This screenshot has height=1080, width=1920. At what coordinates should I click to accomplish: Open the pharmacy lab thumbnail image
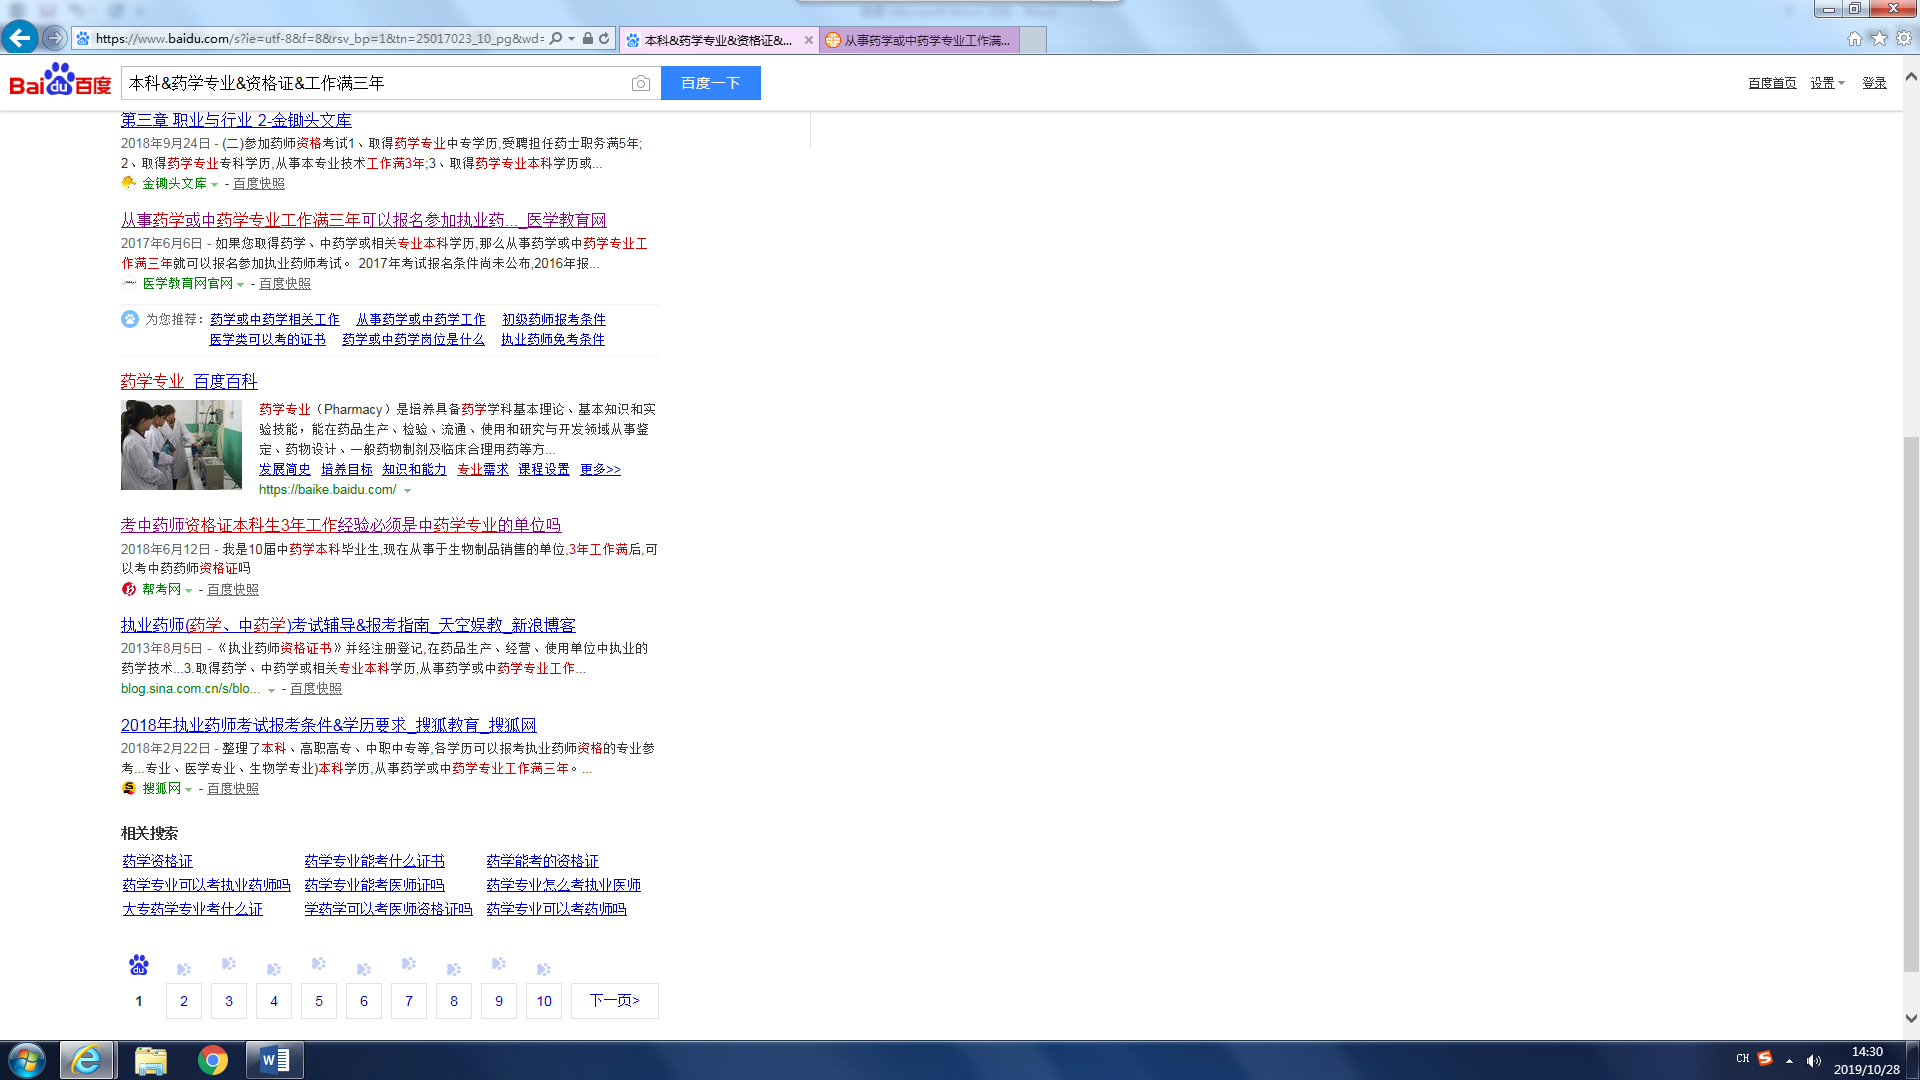181,445
